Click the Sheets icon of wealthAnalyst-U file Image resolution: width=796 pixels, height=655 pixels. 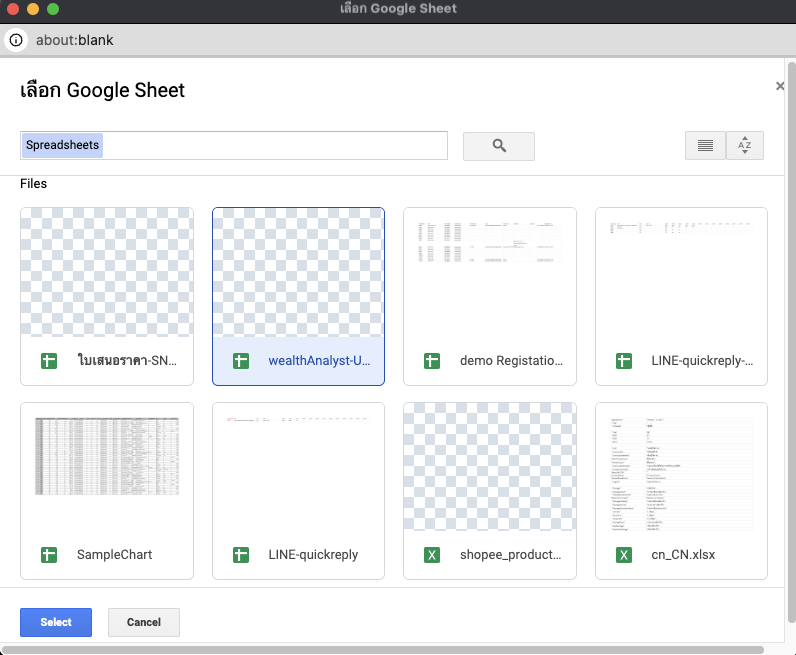tap(241, 361)
